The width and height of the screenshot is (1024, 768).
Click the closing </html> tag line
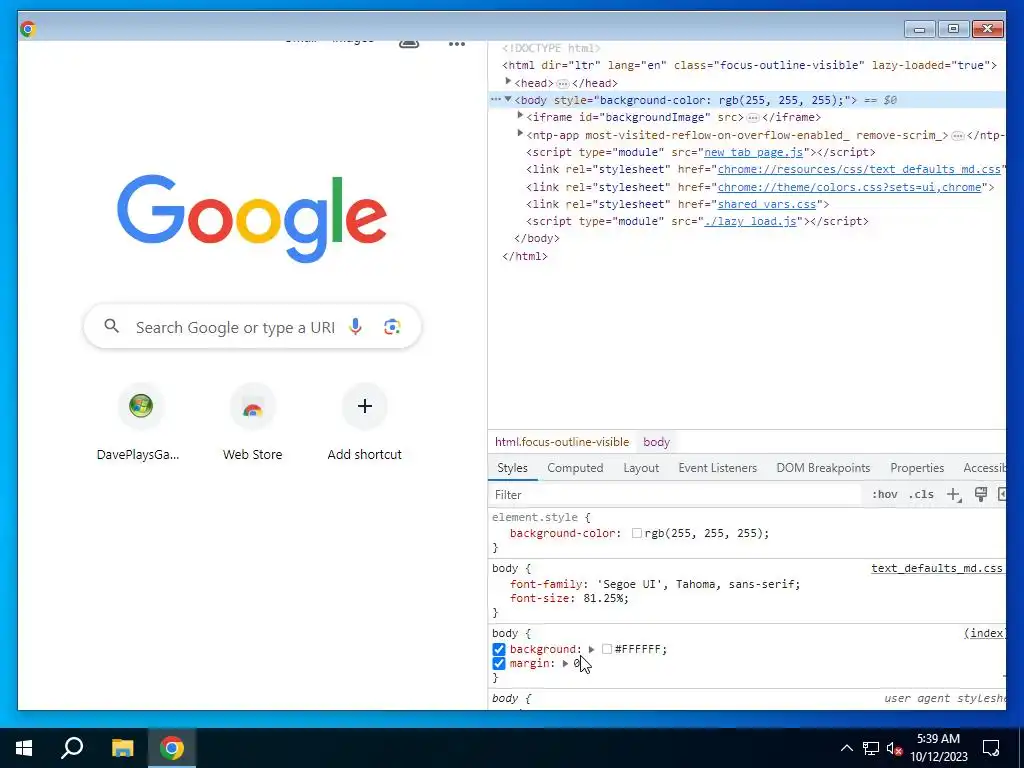524,256
